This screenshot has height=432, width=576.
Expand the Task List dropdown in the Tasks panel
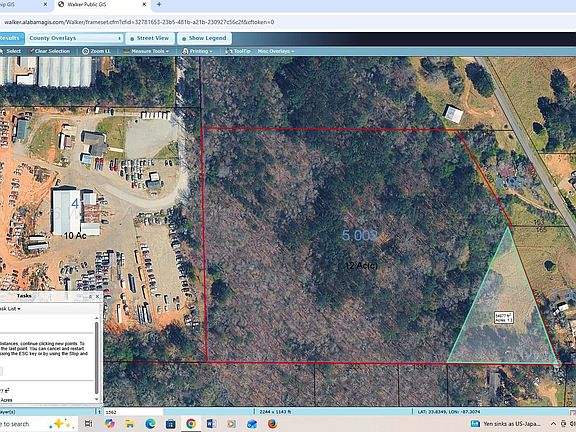point(10,309)
